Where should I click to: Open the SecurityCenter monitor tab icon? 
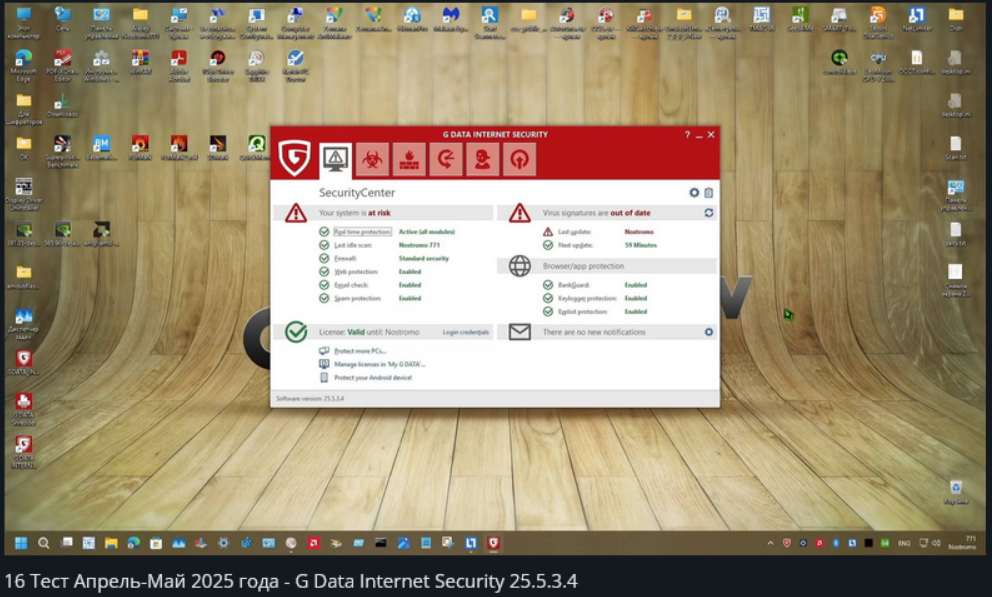tap(335, 159)
